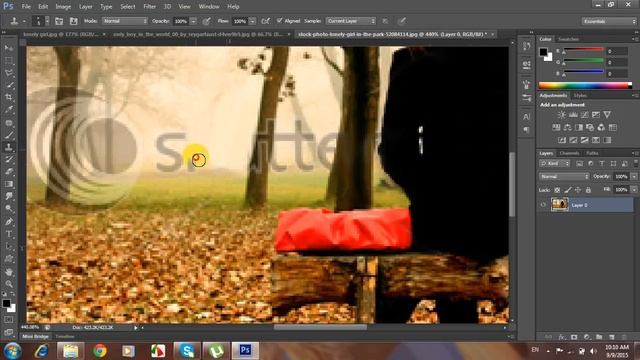Screen dimensions: 640x360
Task: Toggle layer filtering switch
Action: click(x=636, y=163)
